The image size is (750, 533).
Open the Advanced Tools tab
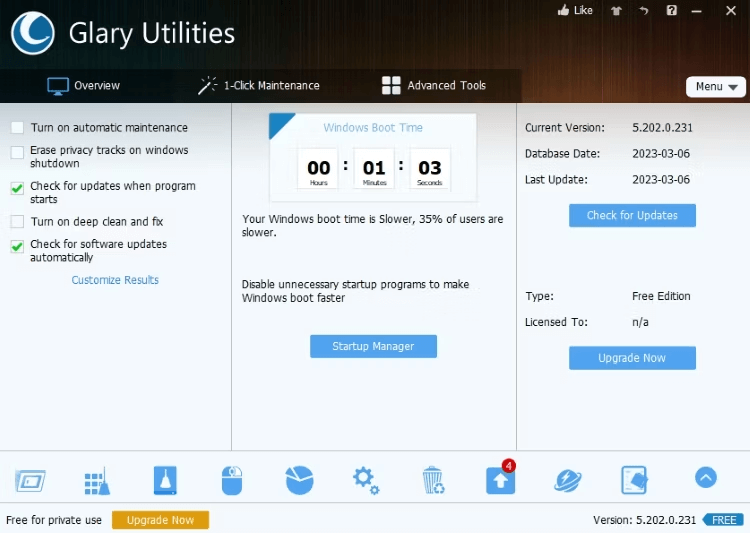point(434,86)
